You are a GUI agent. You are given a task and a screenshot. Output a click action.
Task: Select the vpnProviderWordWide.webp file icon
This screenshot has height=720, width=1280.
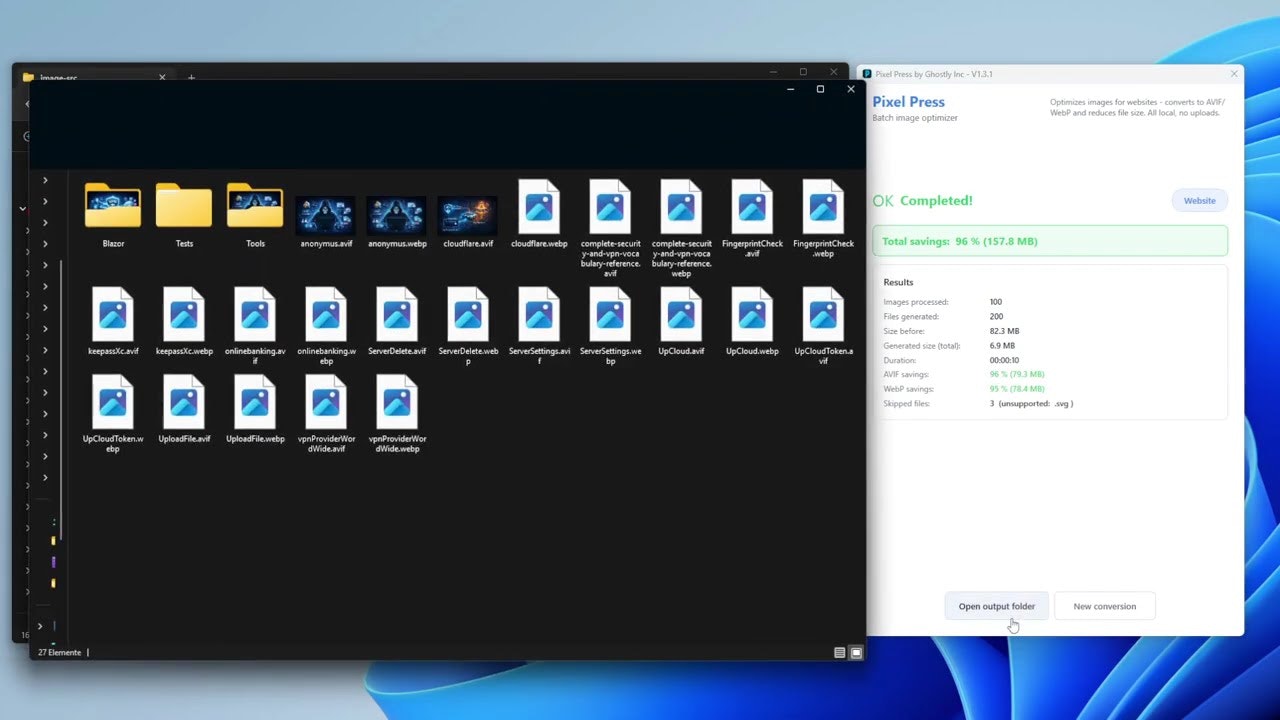pos(397,402)
